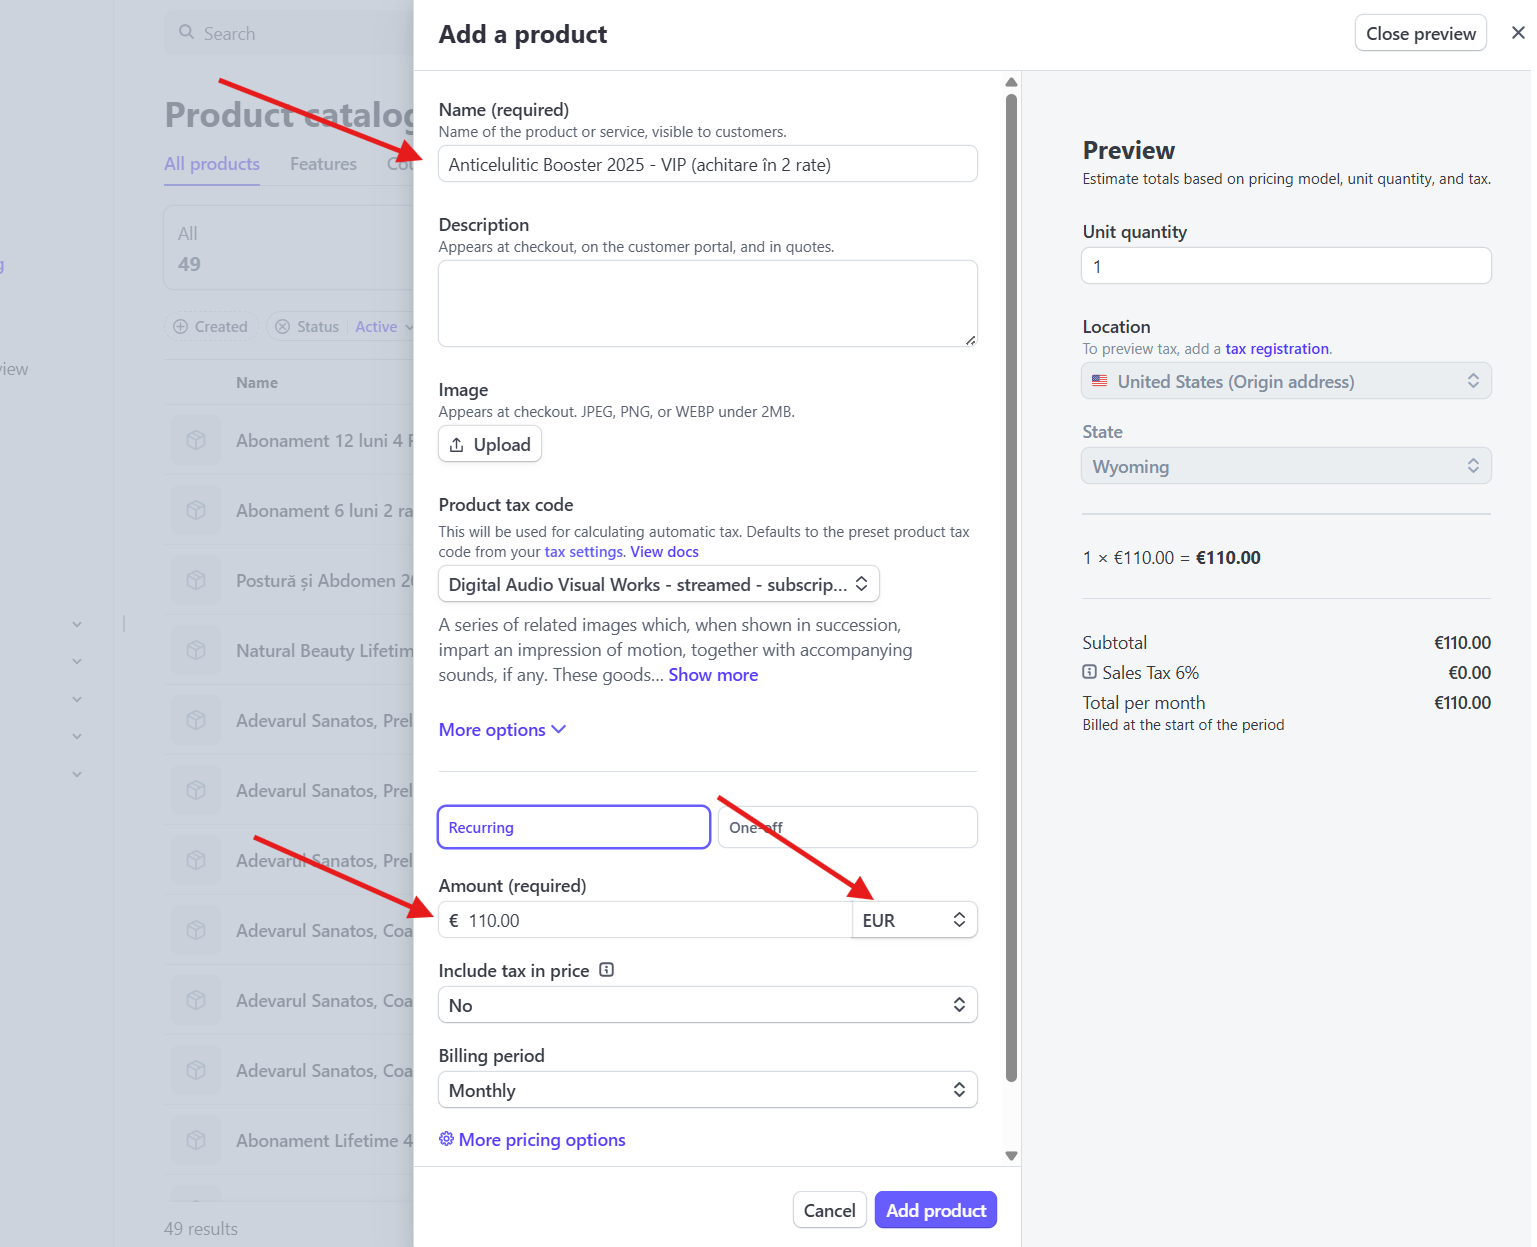The width and height of the screenshot is (1537, 1247).
Task: Select the One-off pricing option
Action: coord(848,827)
